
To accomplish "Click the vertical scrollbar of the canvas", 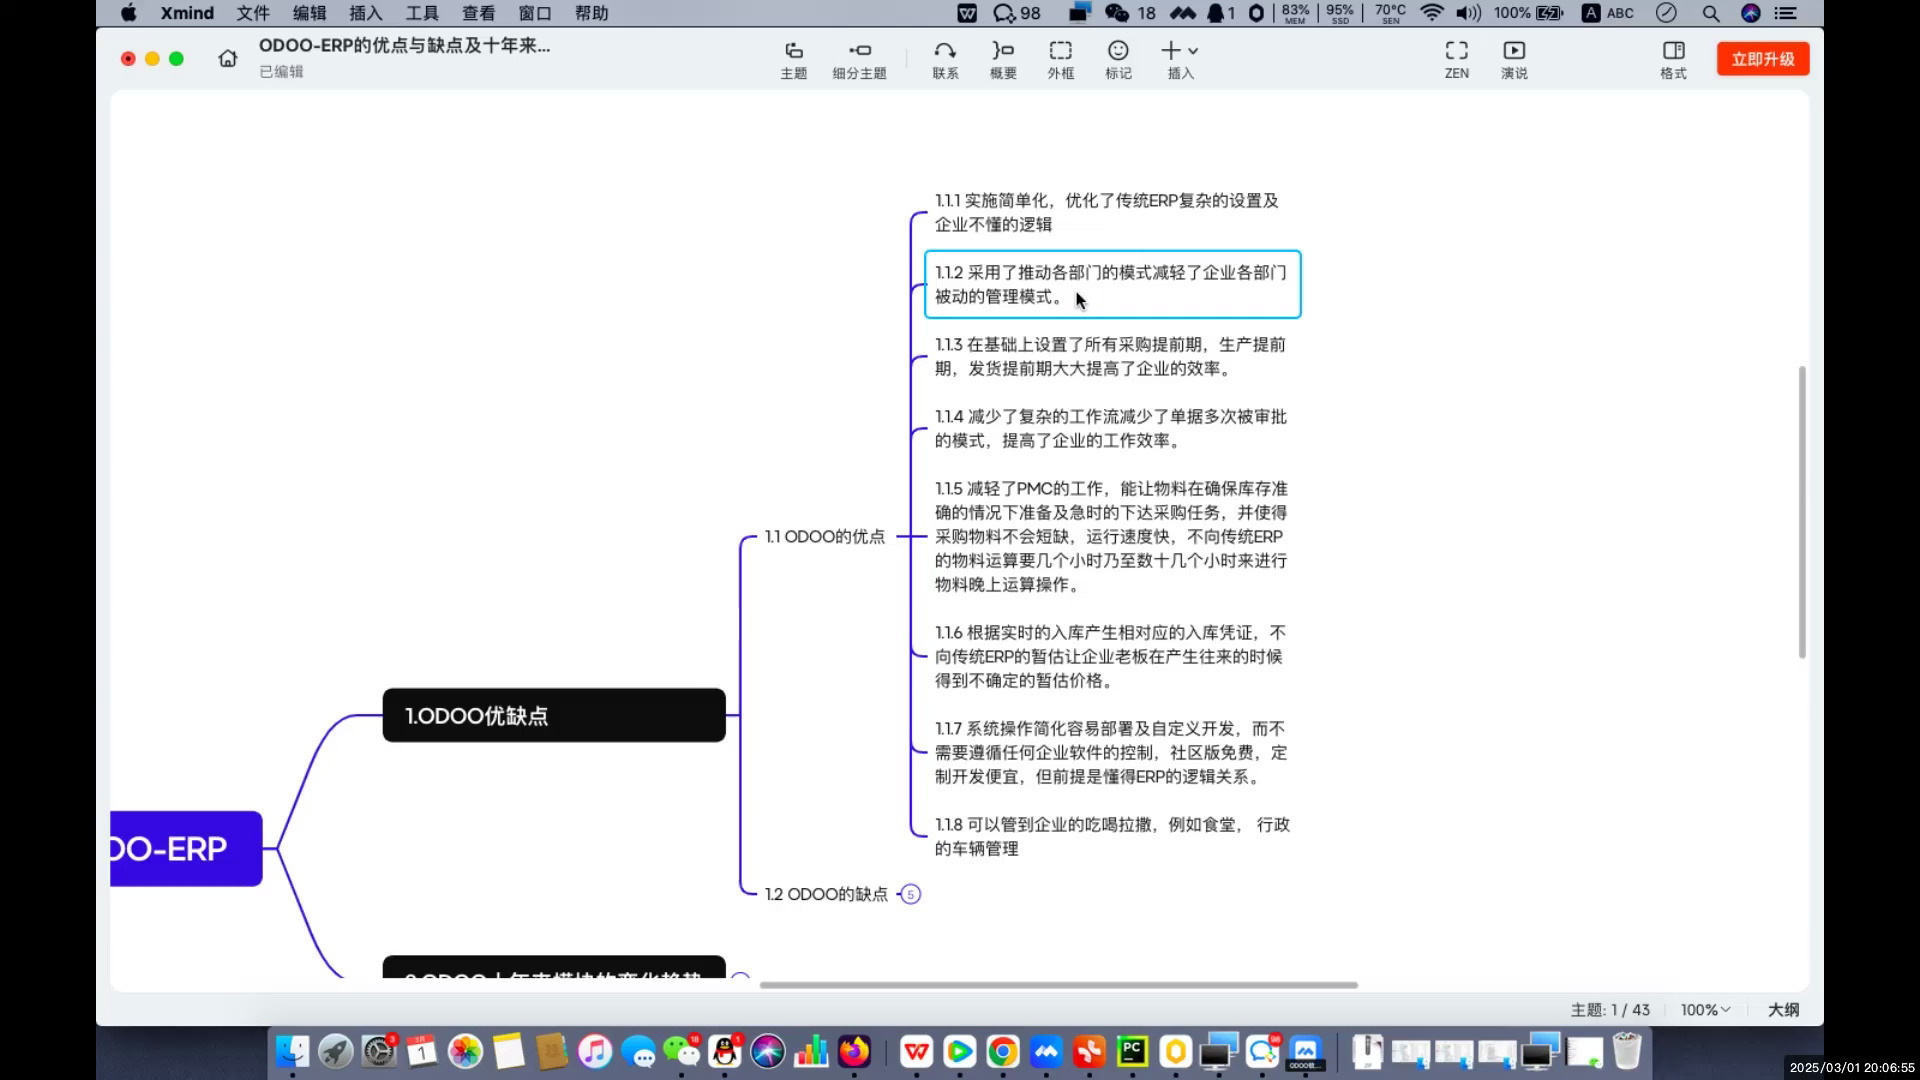I will pyautogui.click(x=1802, y=512).
